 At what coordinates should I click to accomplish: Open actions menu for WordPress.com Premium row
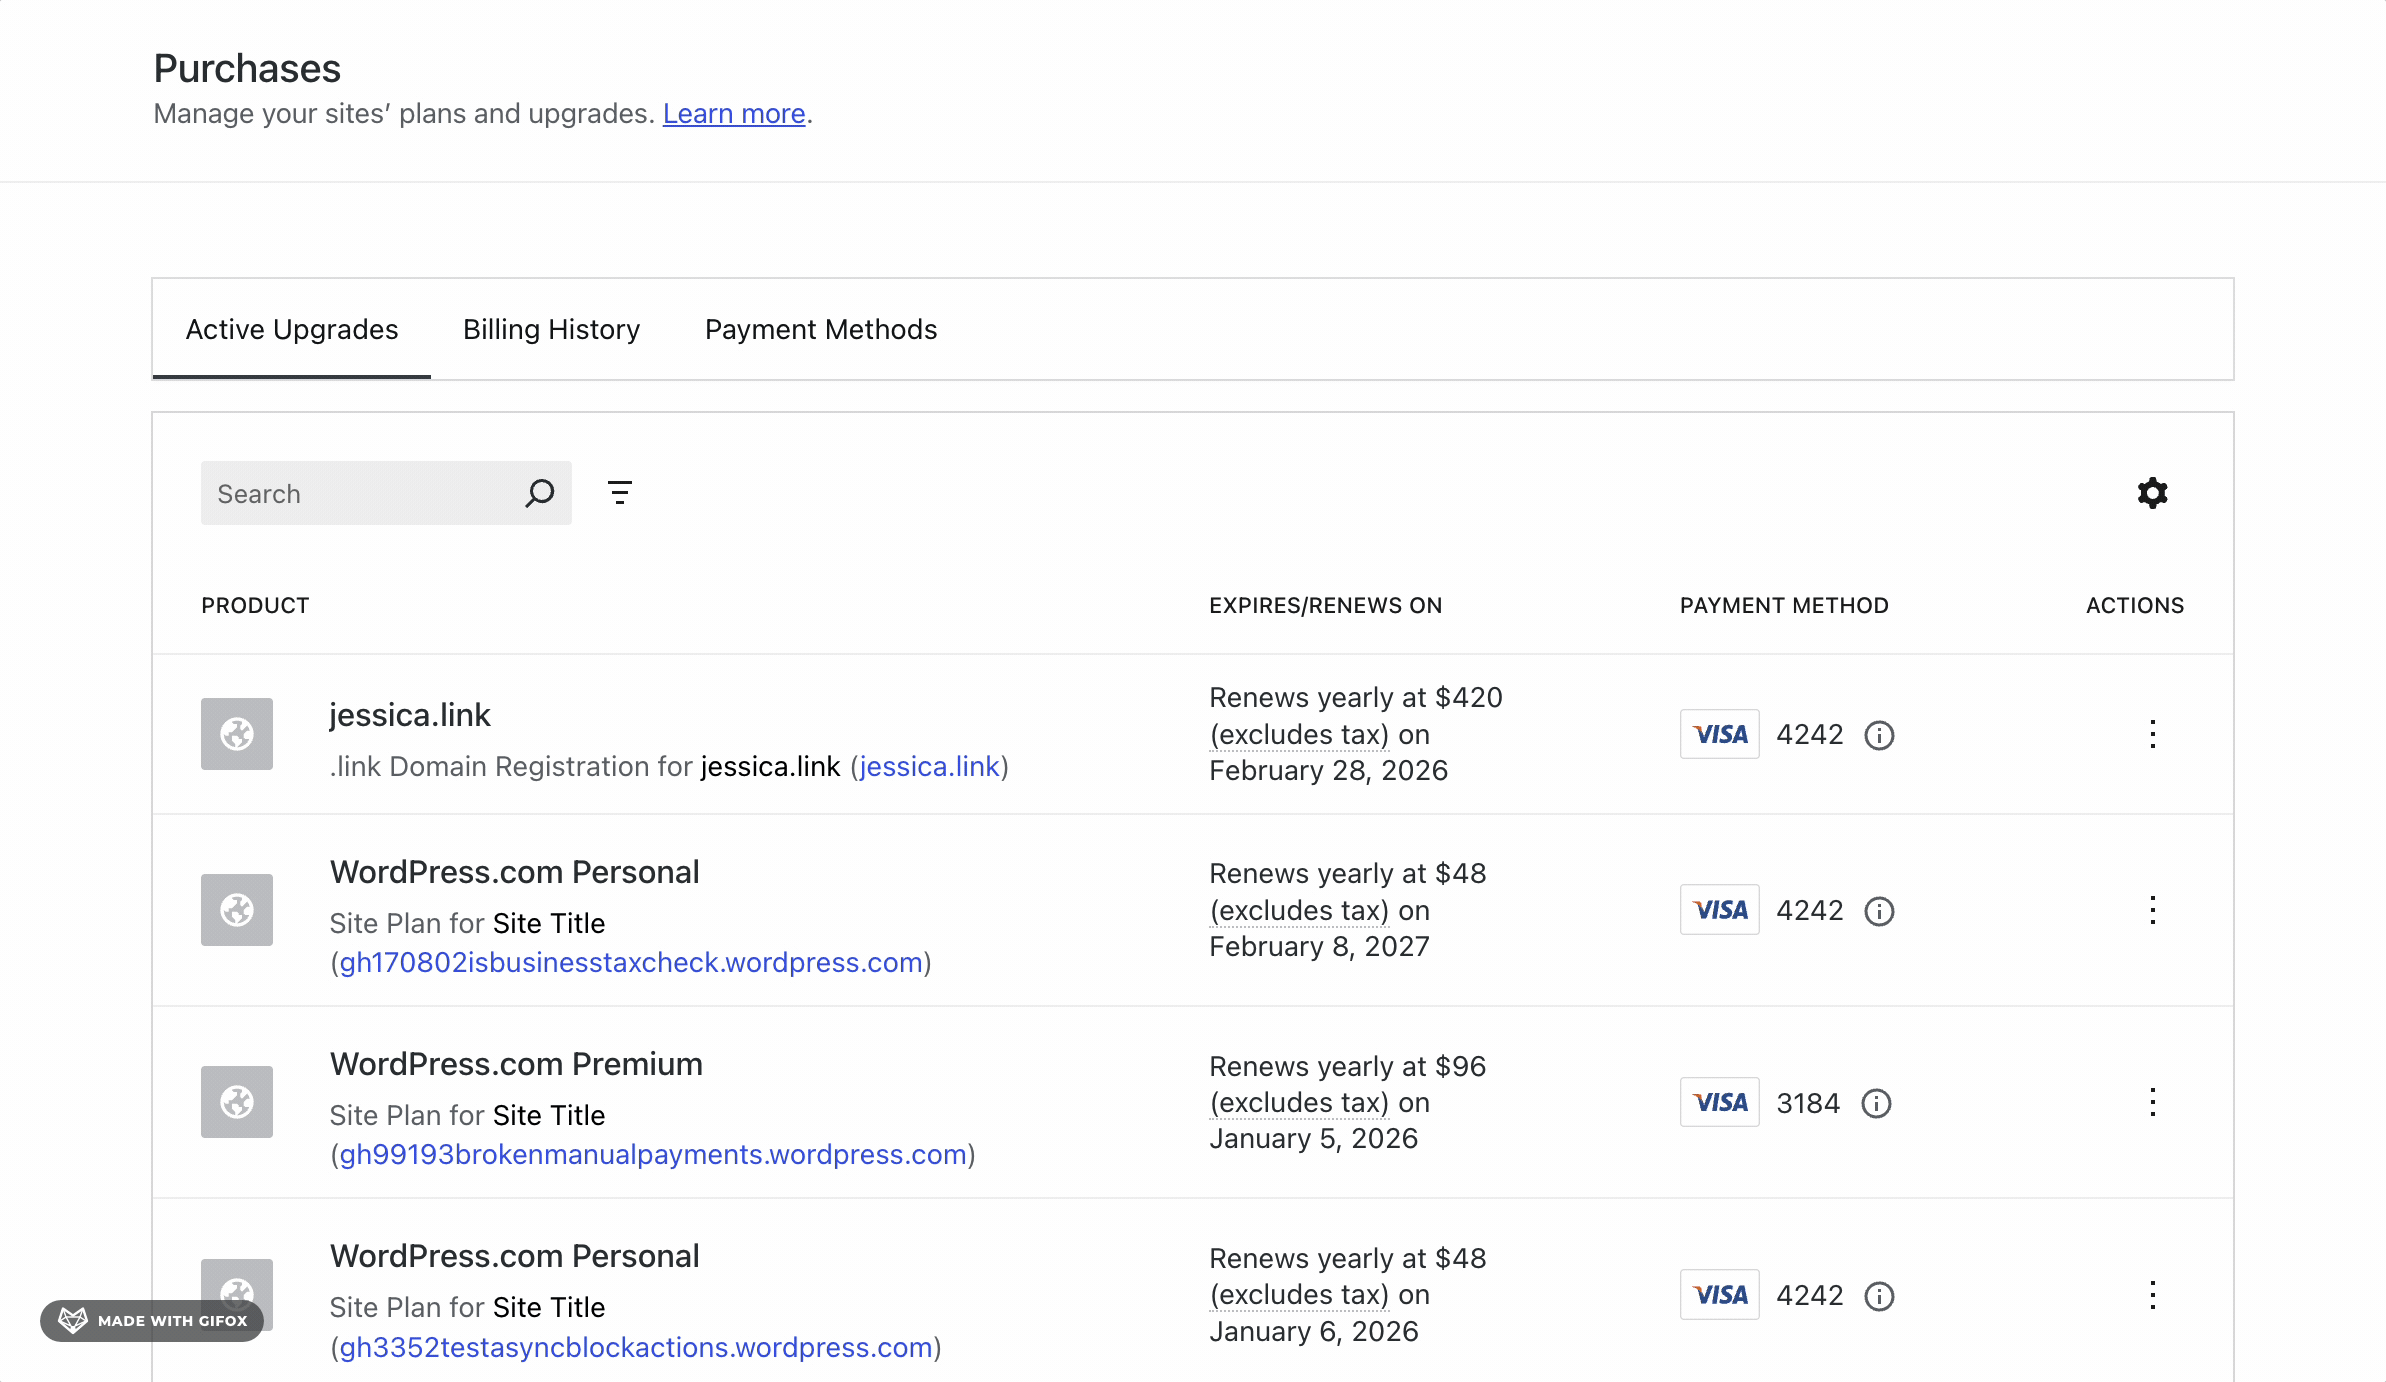[x=2152, y=1102]
